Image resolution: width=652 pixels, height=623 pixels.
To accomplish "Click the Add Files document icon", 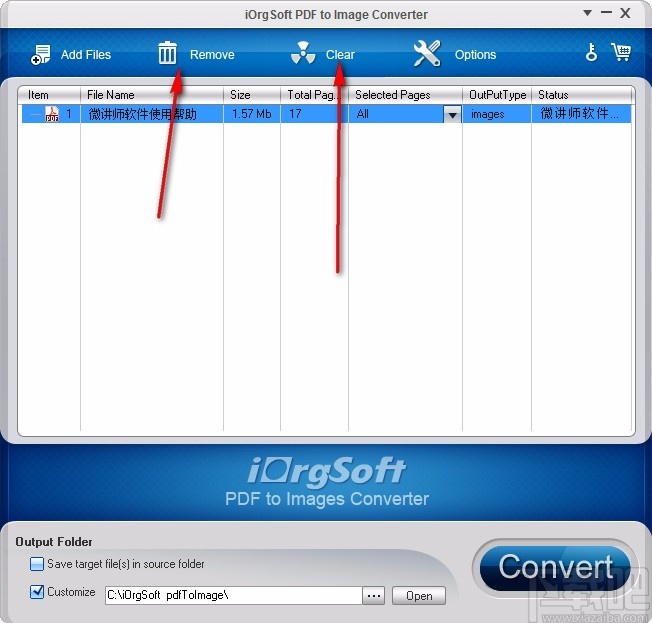I will (x=41, y=54).
